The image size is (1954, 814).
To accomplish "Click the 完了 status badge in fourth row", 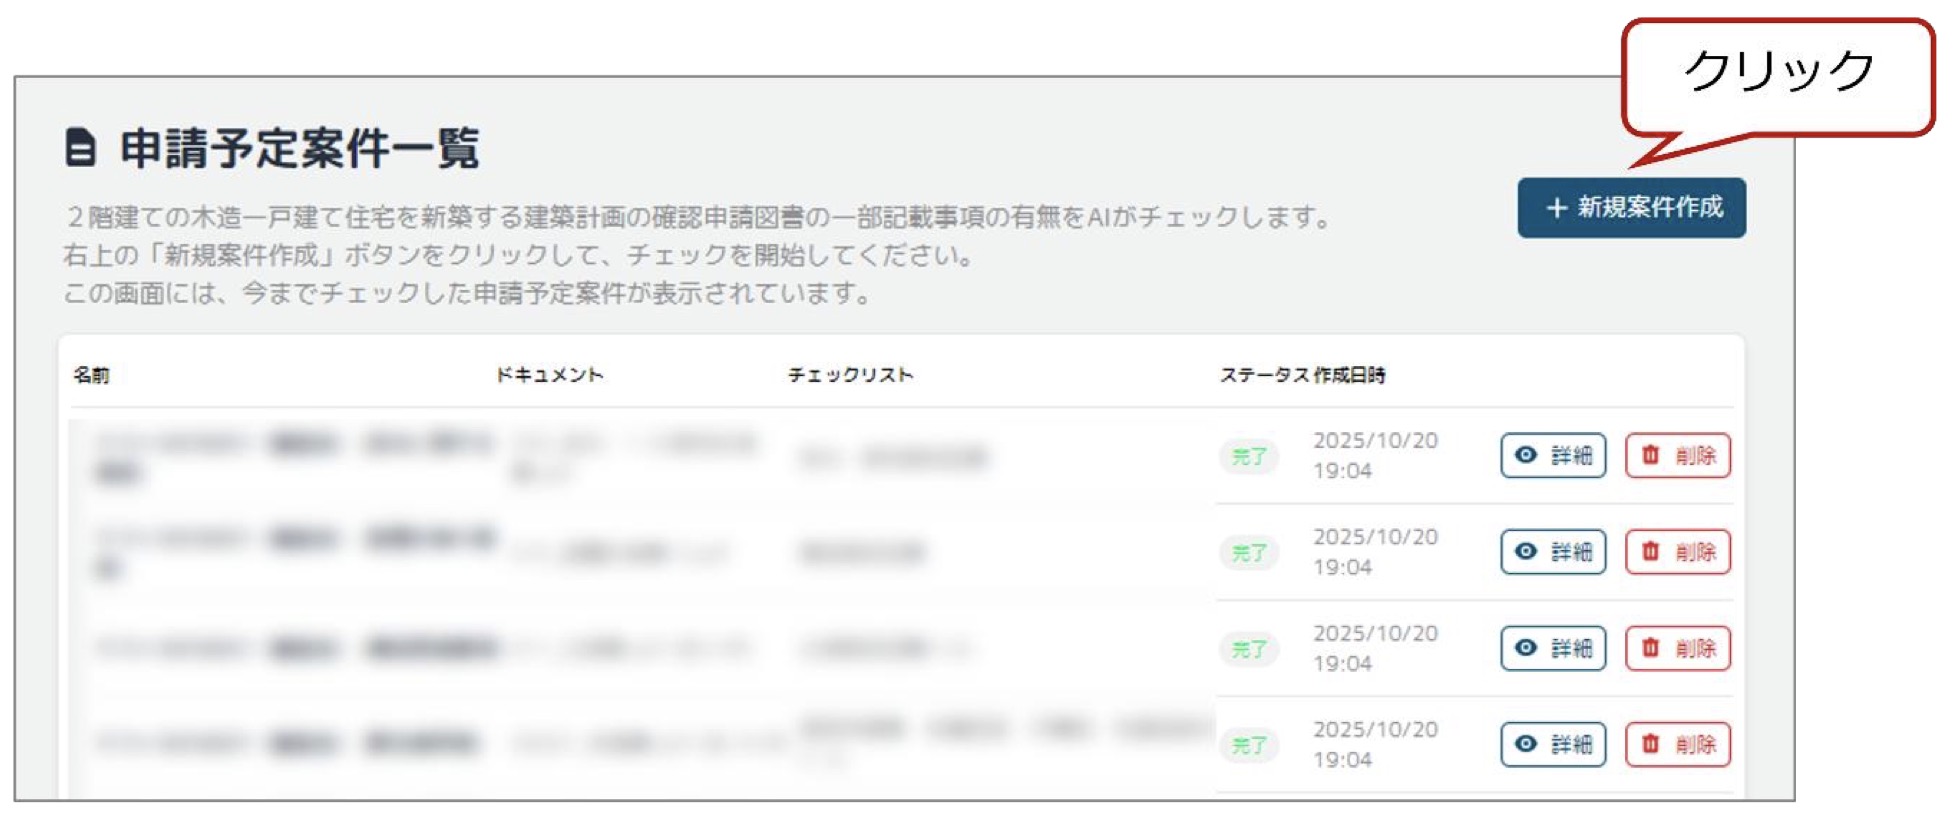I will tap(1249, 745).
